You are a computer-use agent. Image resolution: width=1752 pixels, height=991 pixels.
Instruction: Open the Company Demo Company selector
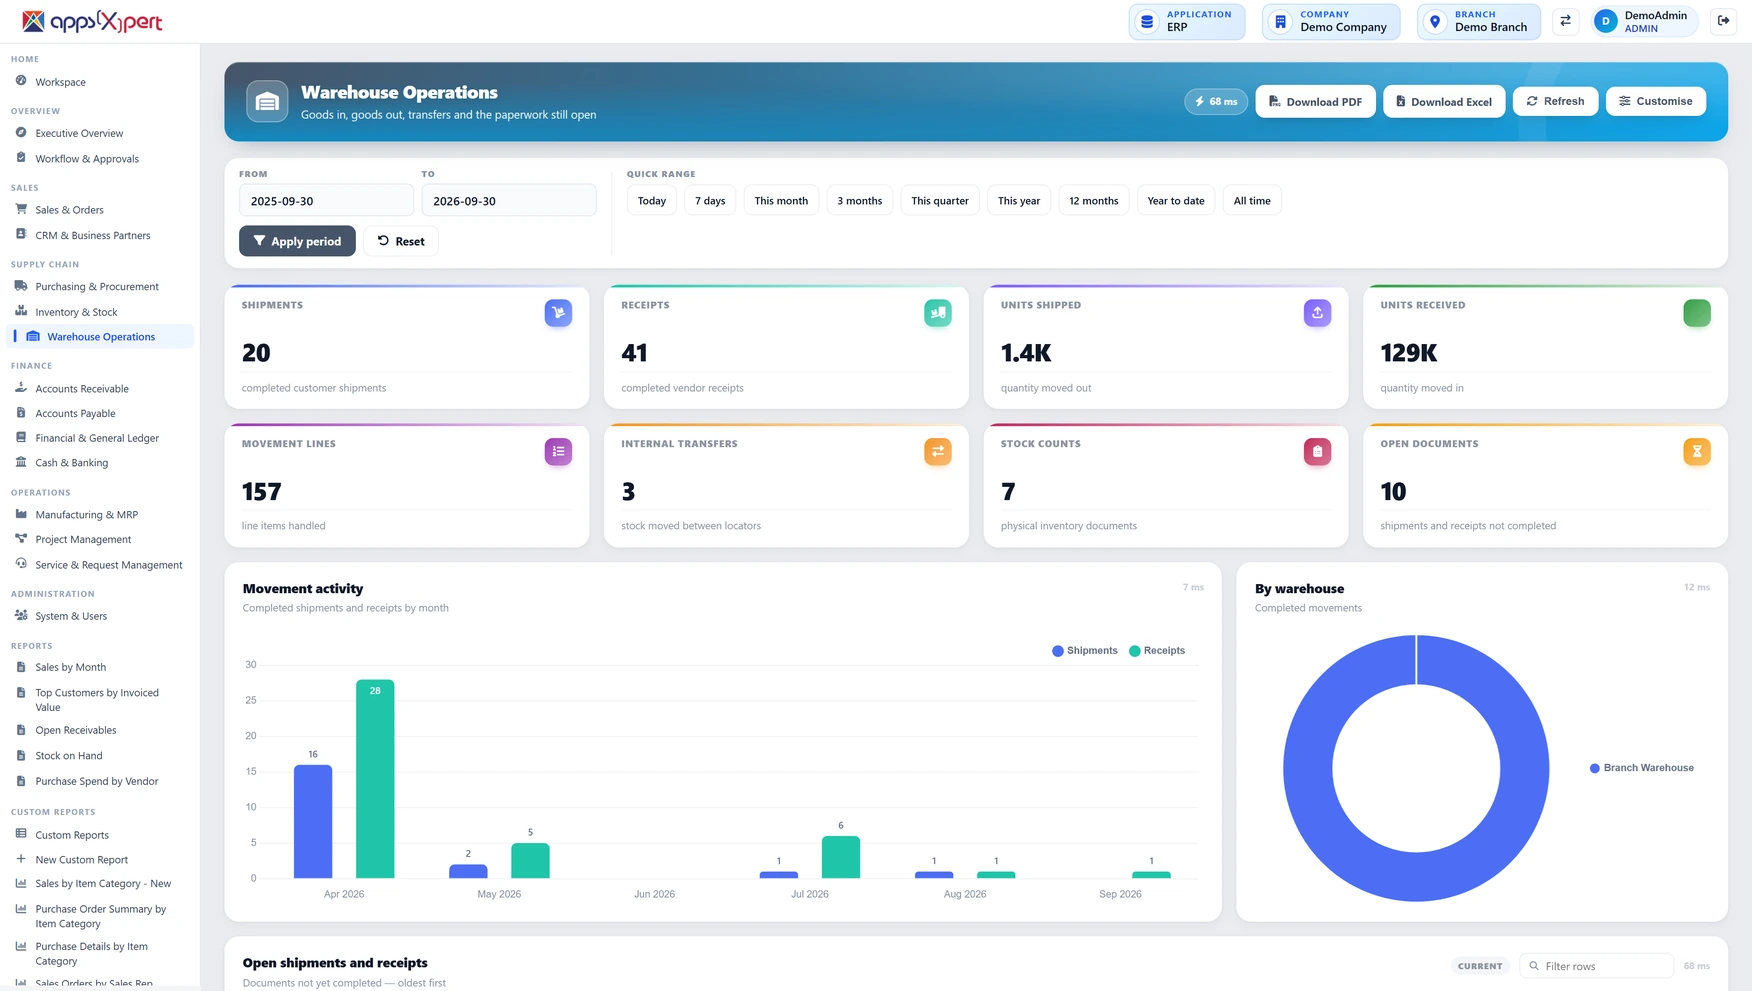coord(1331,21)
